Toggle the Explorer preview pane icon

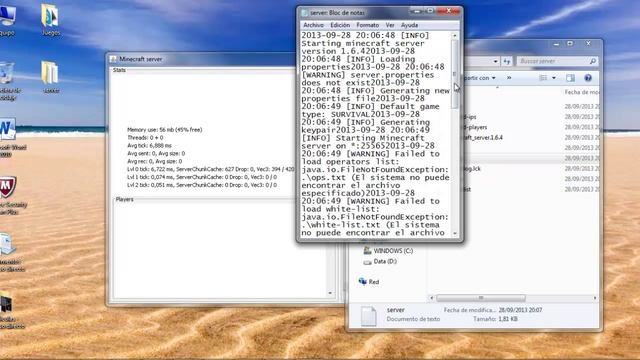coord(570,78)
